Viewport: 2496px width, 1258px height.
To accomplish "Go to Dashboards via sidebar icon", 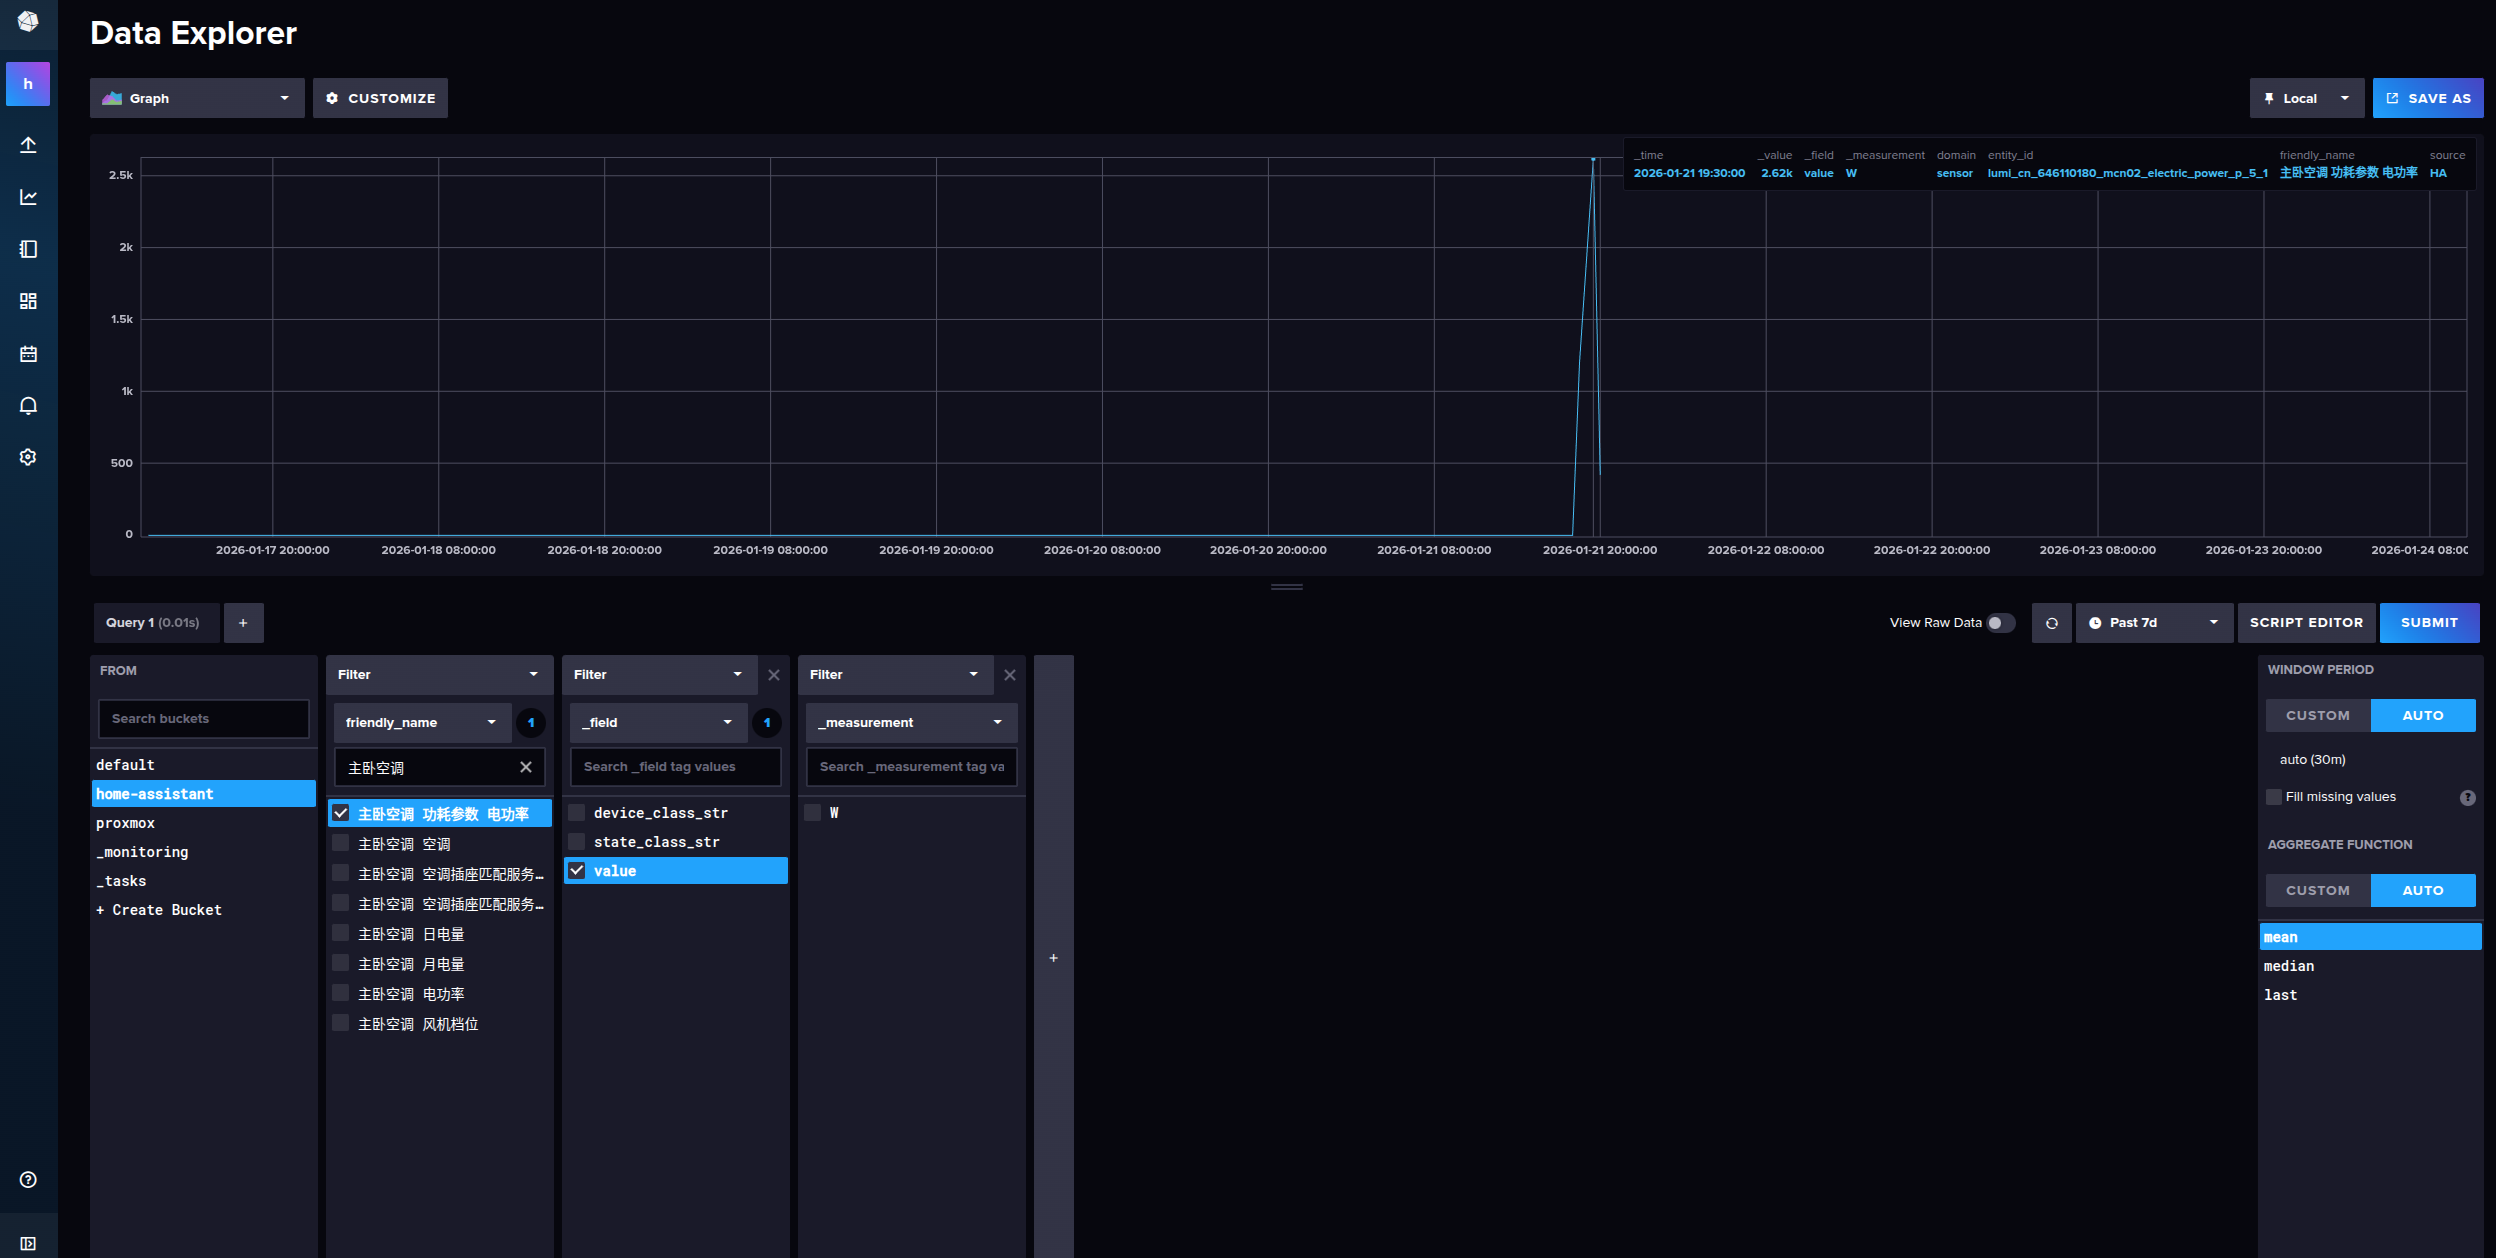I will pos(28,301).
